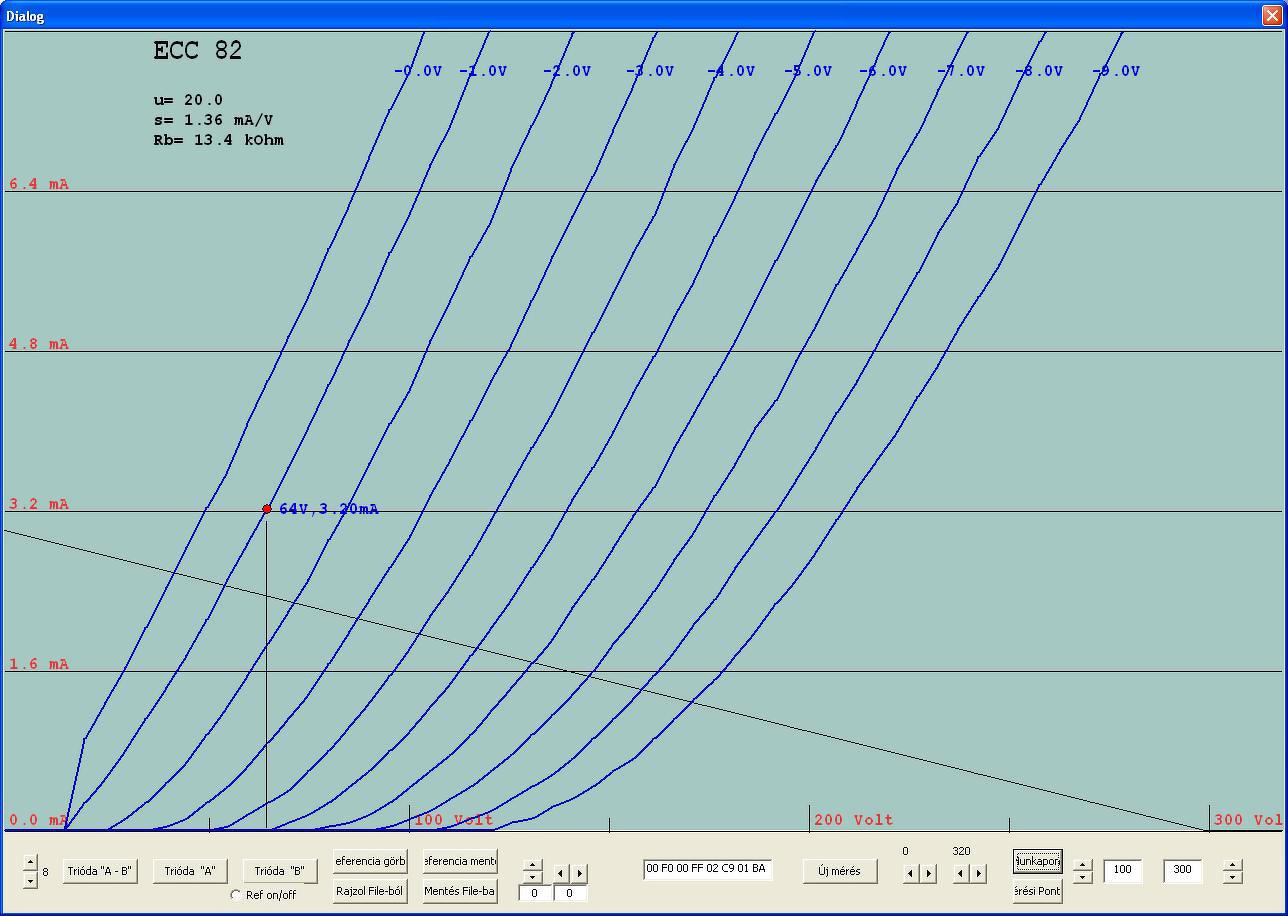Click the up arrow left of the 100 field

pos(1082,865)
